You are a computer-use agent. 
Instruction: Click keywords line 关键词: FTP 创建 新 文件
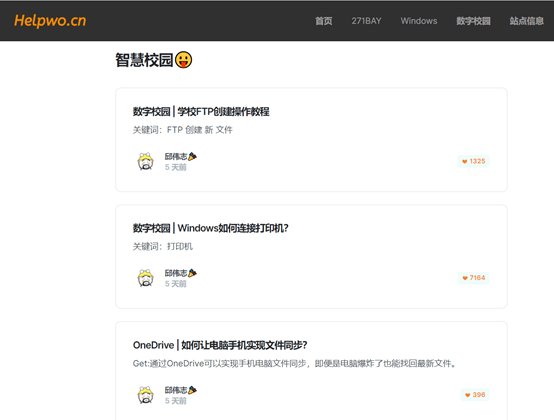coord(183,130)
